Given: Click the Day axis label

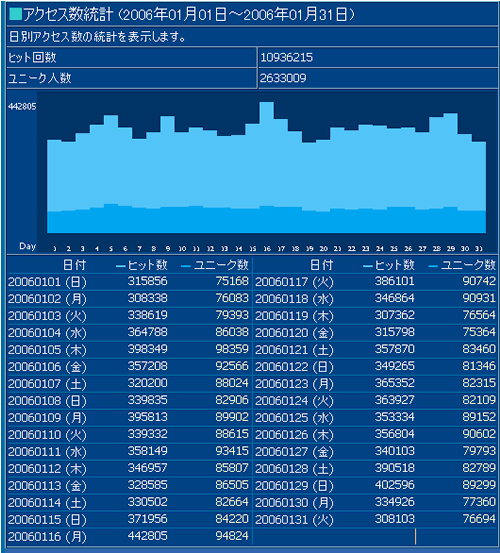Looking at the screenshot, I should pyautogui.click(x=28, y=246).
